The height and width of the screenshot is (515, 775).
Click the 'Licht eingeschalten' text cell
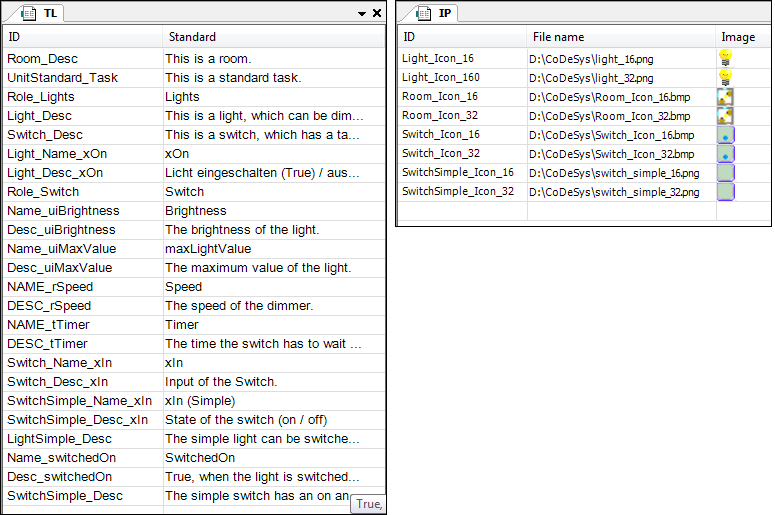tap(262, 173)
